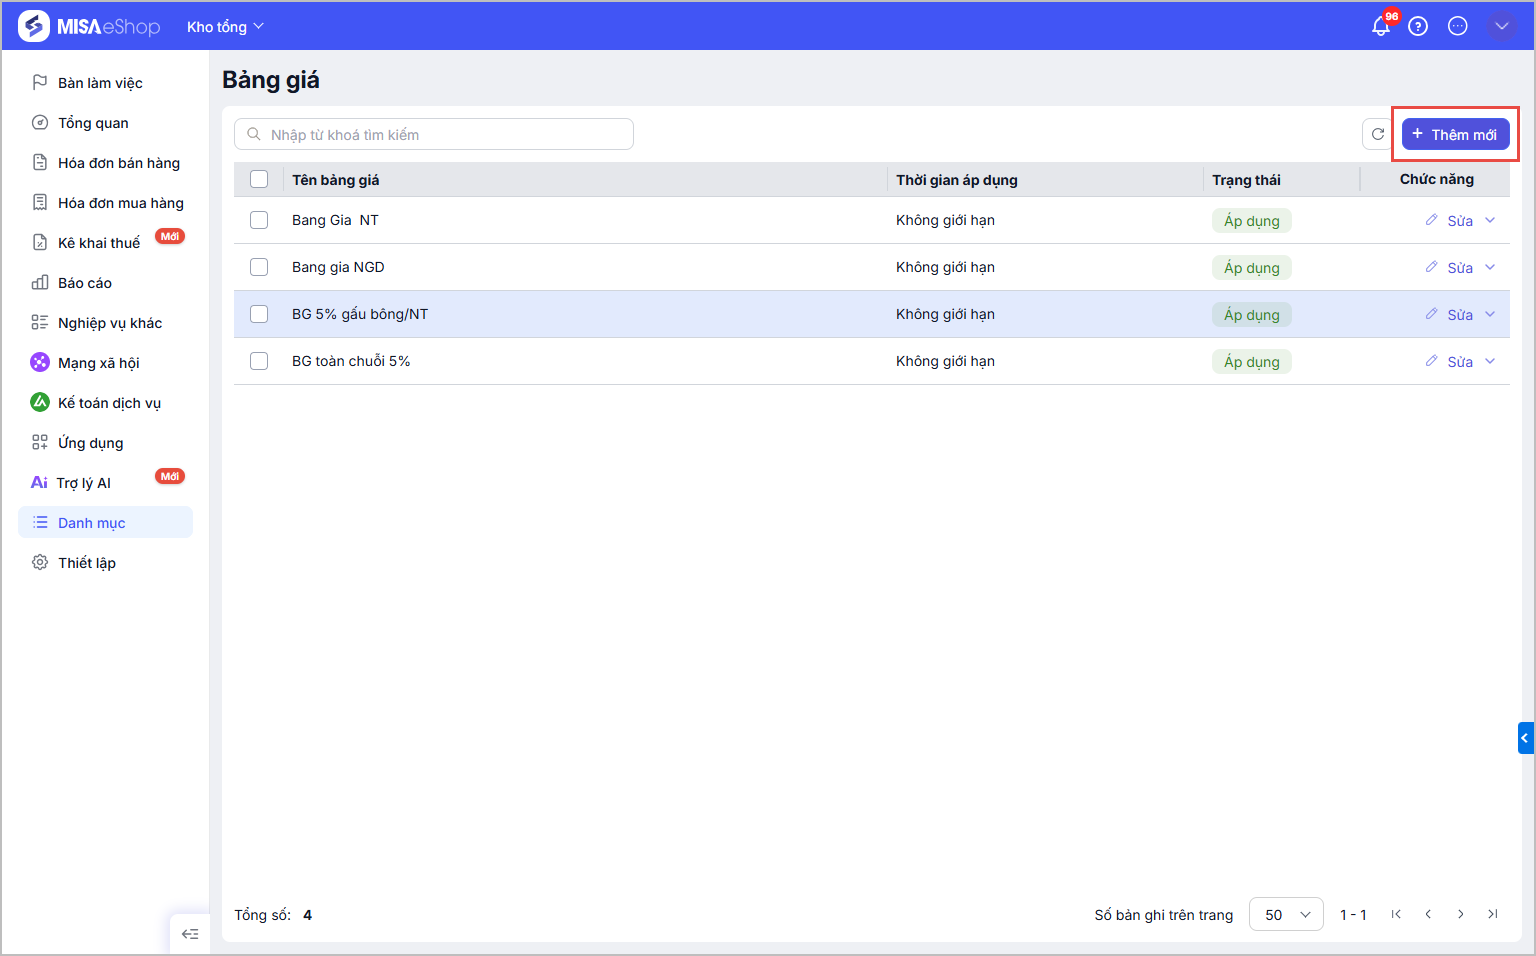
Task: Click Sửa for BG 5% gấu bông/NT
Action: point(1459,314)
